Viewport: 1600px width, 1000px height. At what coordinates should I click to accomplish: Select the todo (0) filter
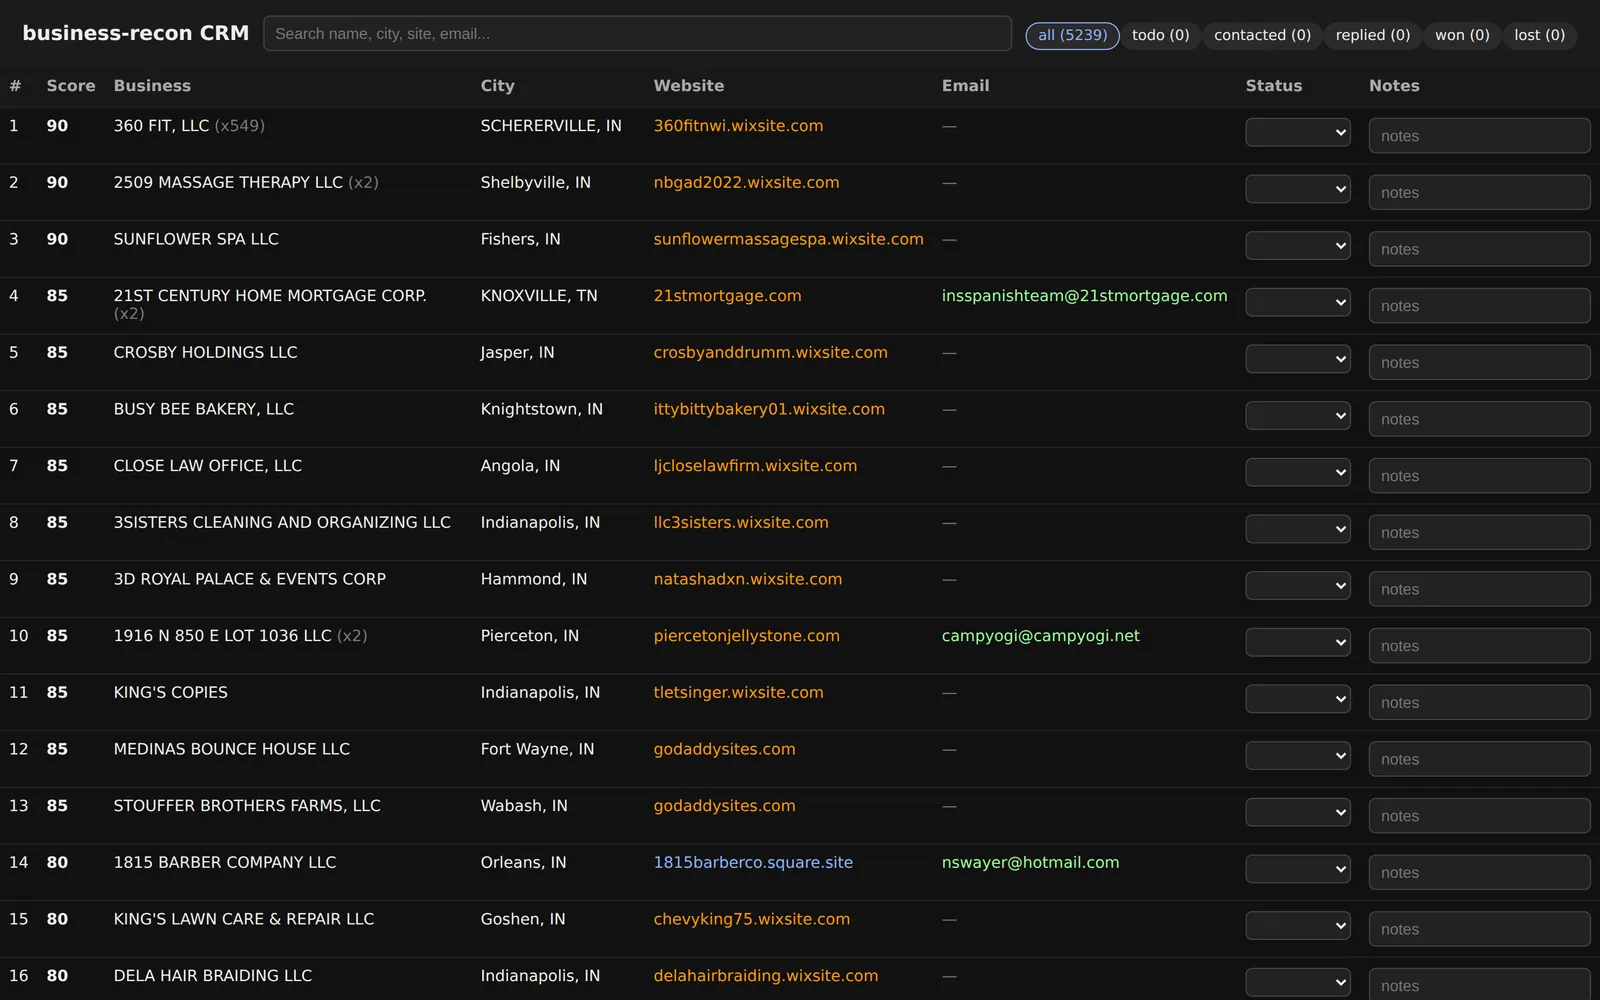(x=1160, y=35)
